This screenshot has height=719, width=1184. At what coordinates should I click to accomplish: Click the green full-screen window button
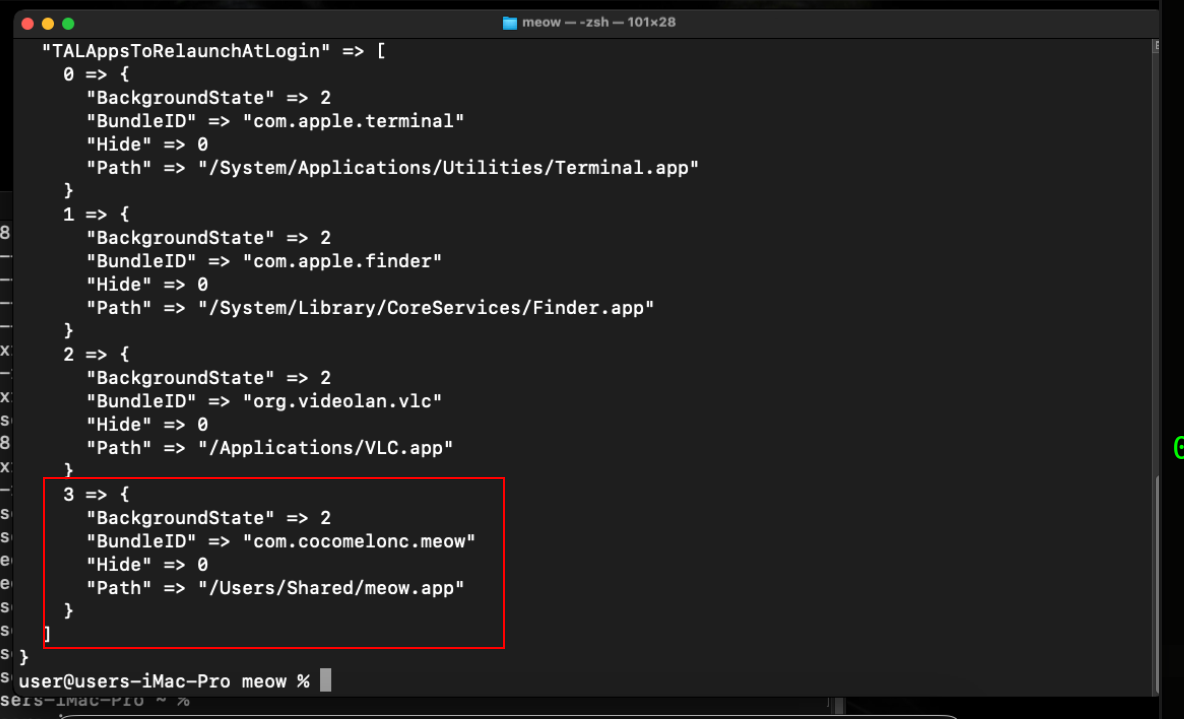tap(68, 22)
